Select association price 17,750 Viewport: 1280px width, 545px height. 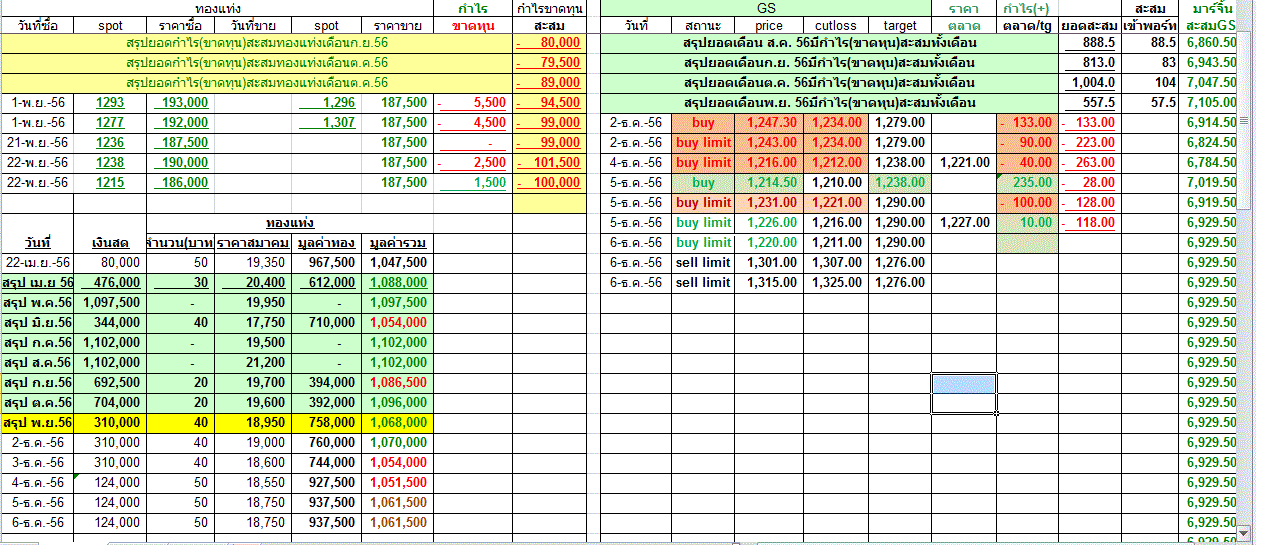click(255, 323)
